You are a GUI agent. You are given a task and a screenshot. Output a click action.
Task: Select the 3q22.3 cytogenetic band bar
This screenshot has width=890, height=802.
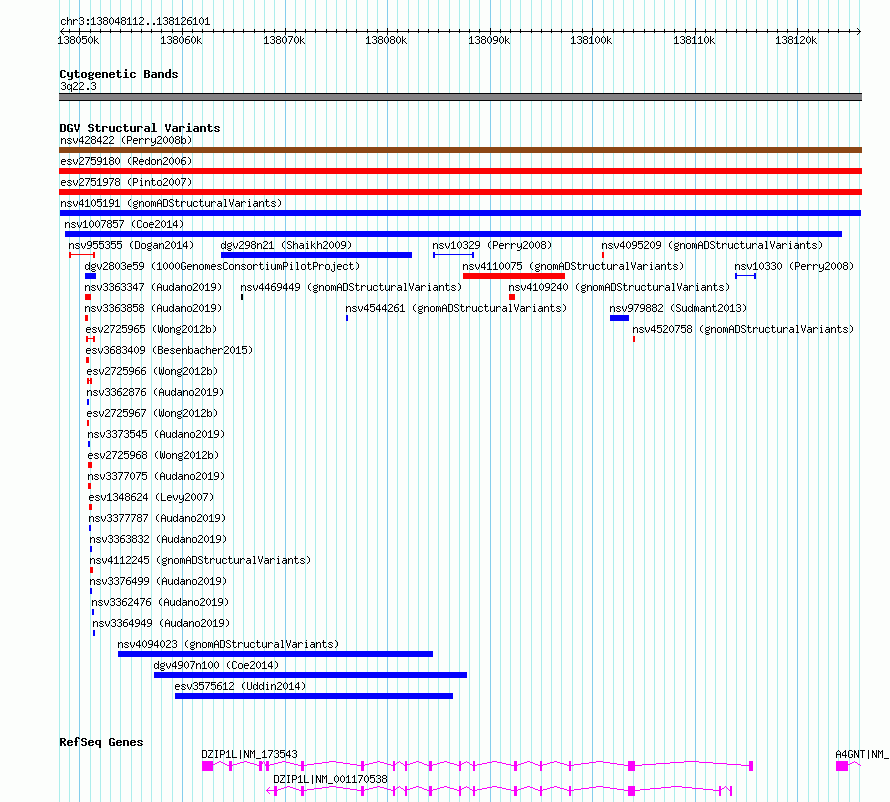click(460, 97)
